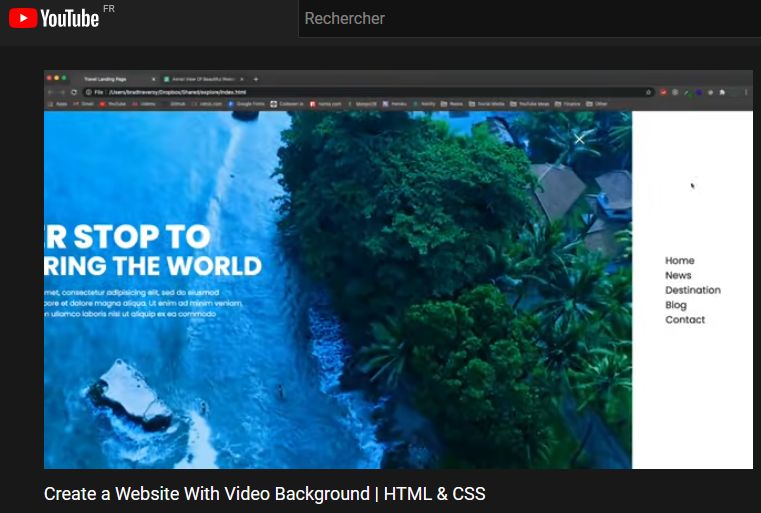761x513 pixels.
Task: Click the video title Create a Website With Video Background
Action: 264,494
